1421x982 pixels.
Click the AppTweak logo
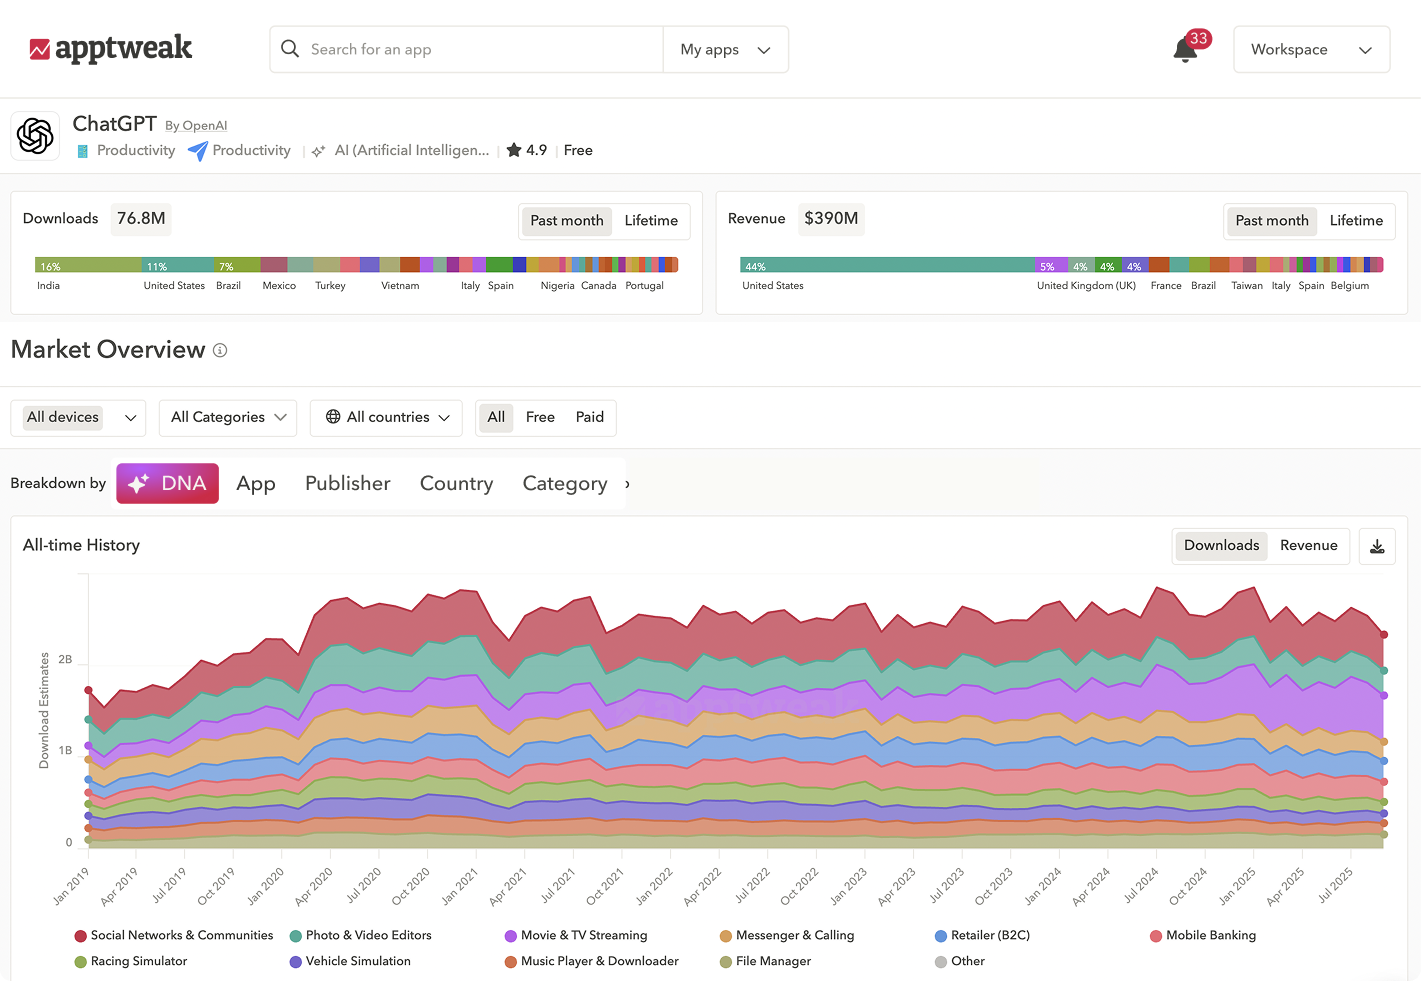[111, 48]
